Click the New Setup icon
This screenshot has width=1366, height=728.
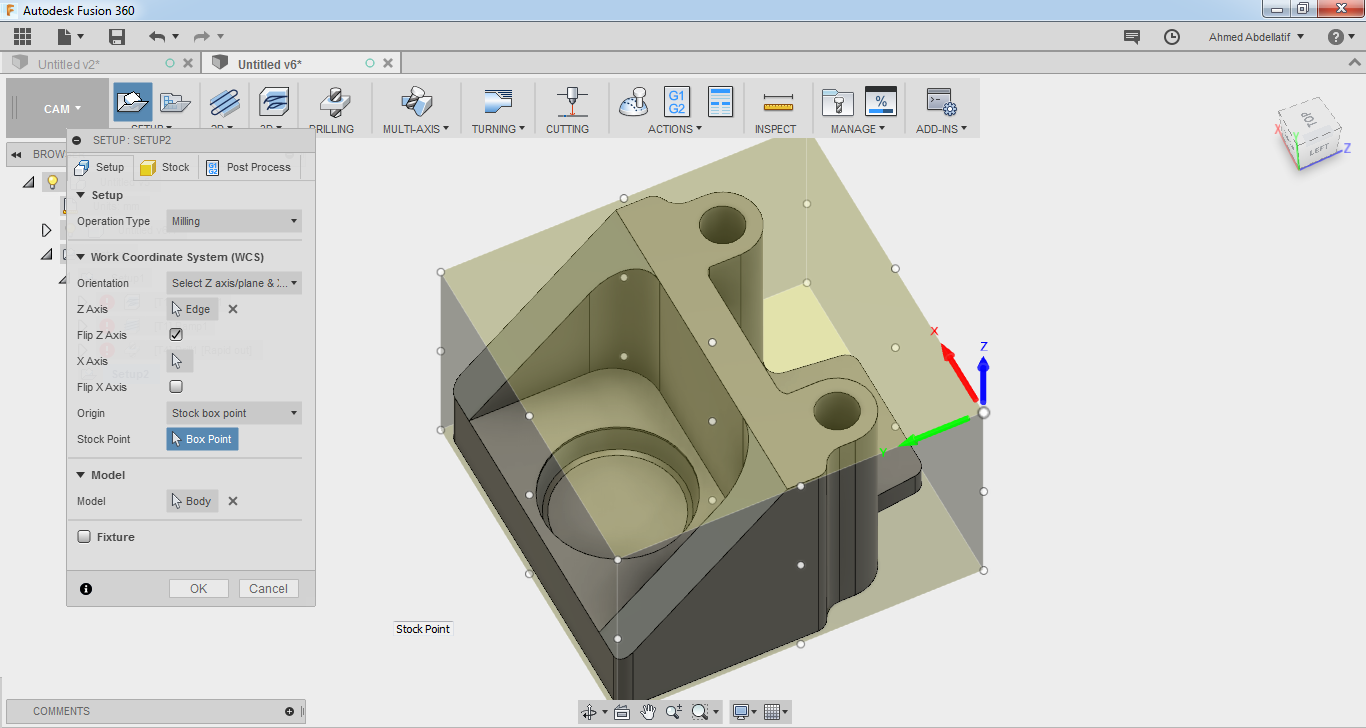tap(132, 102)
